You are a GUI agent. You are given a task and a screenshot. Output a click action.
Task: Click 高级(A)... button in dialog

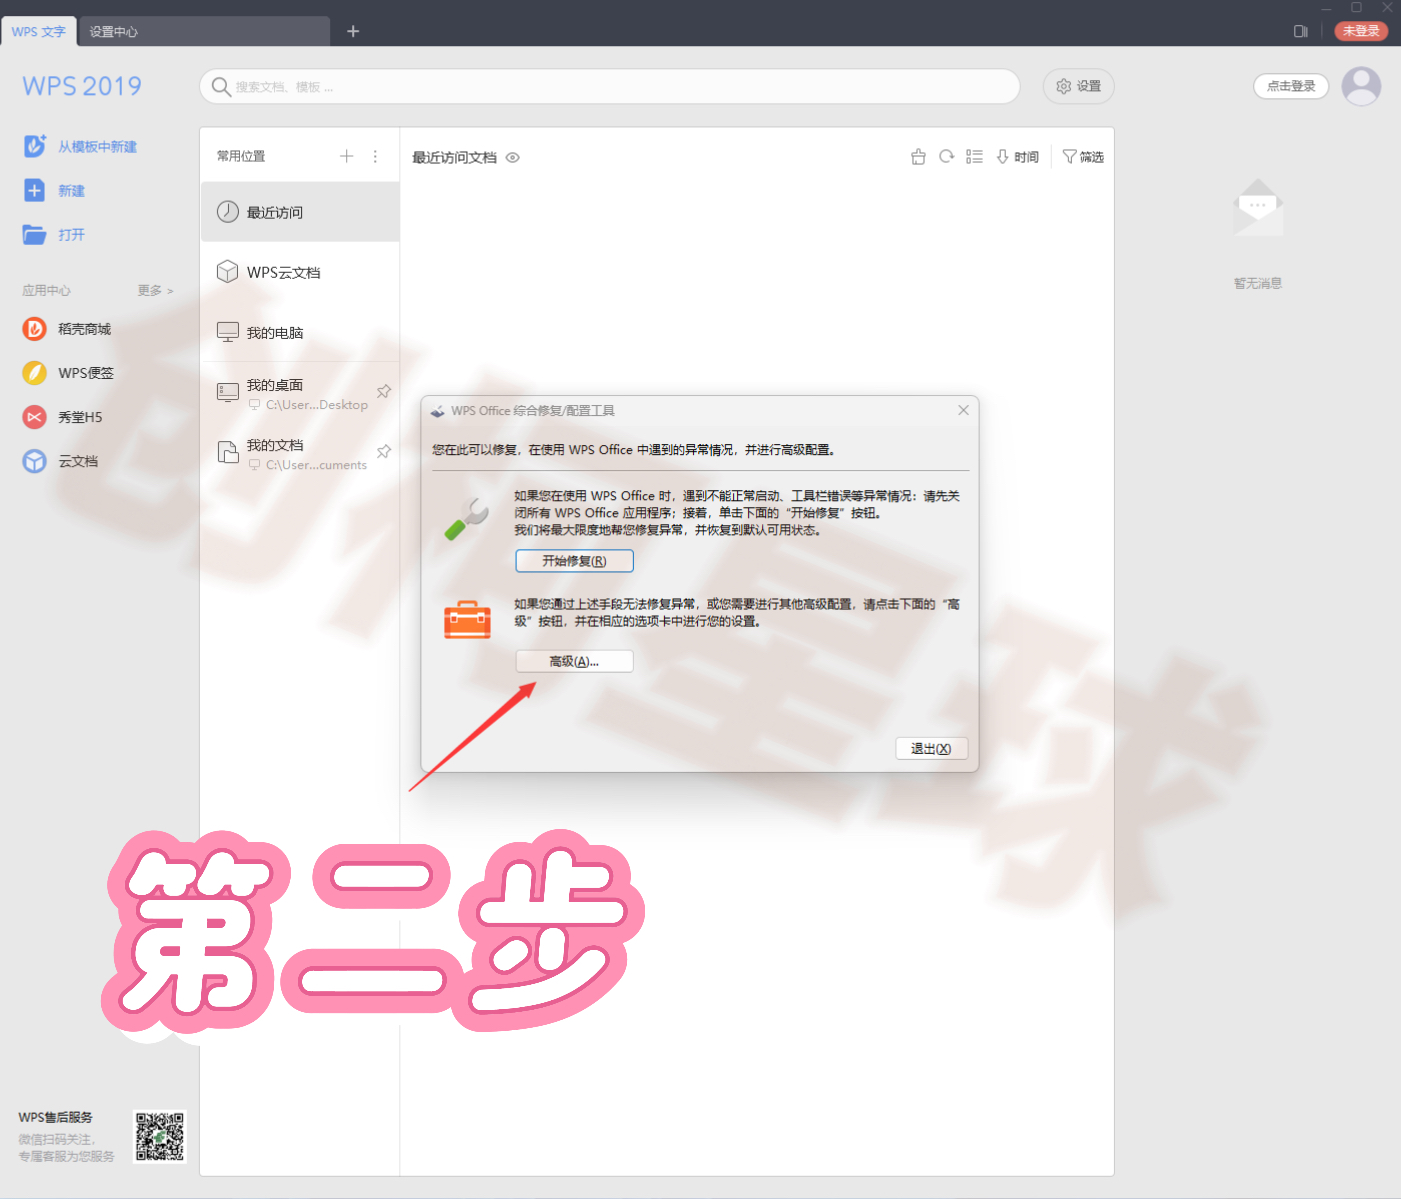[574, 661]
